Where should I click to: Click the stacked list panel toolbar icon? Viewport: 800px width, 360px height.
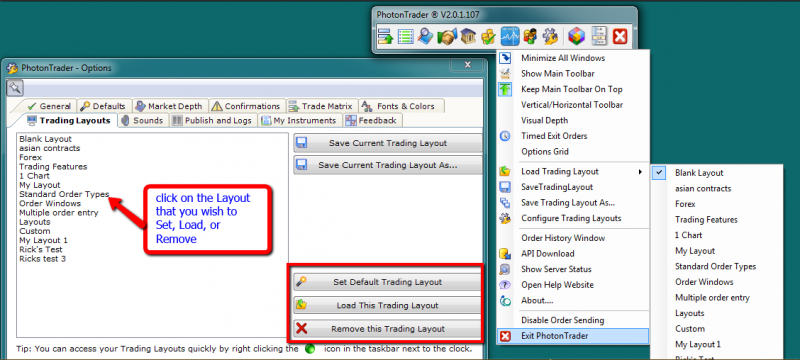point(599,37)
